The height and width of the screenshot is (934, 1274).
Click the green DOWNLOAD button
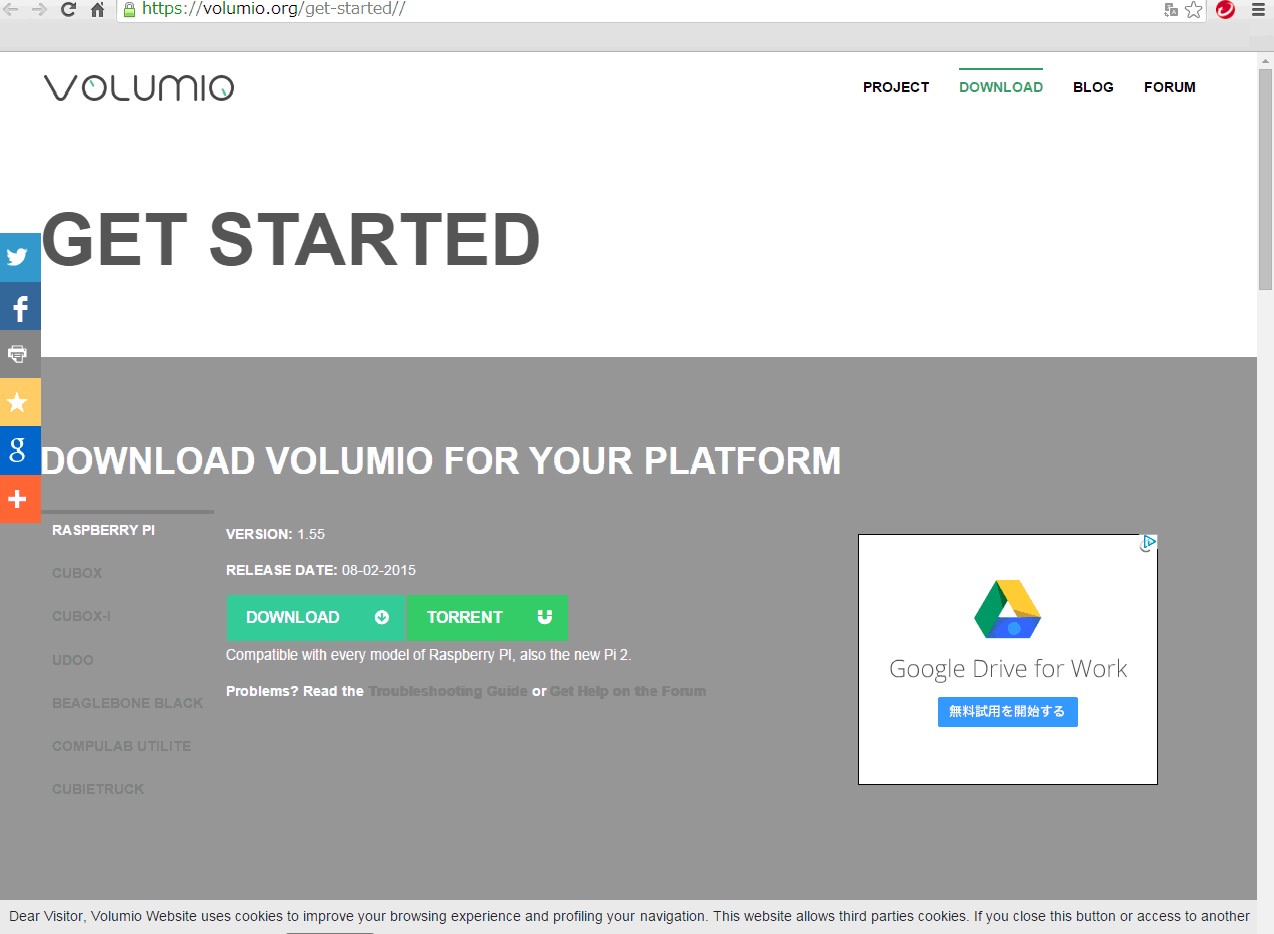tap(315, 617)
